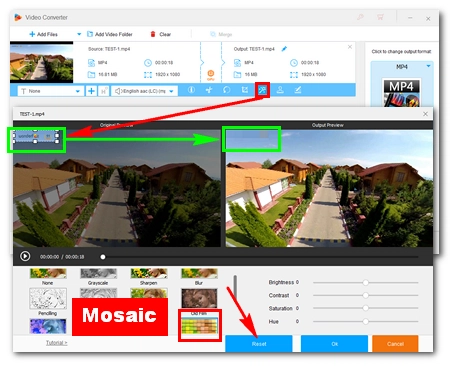
Task: Select the Mosaic effect thumbnail
Action: 199,326
